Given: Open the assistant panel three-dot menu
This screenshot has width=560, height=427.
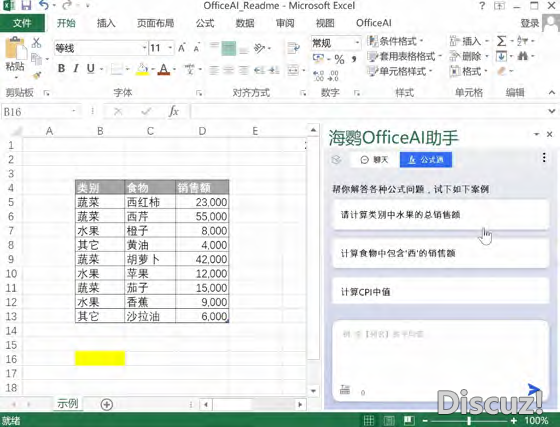Looking at the screenshot, I should [x=544, y=157].
